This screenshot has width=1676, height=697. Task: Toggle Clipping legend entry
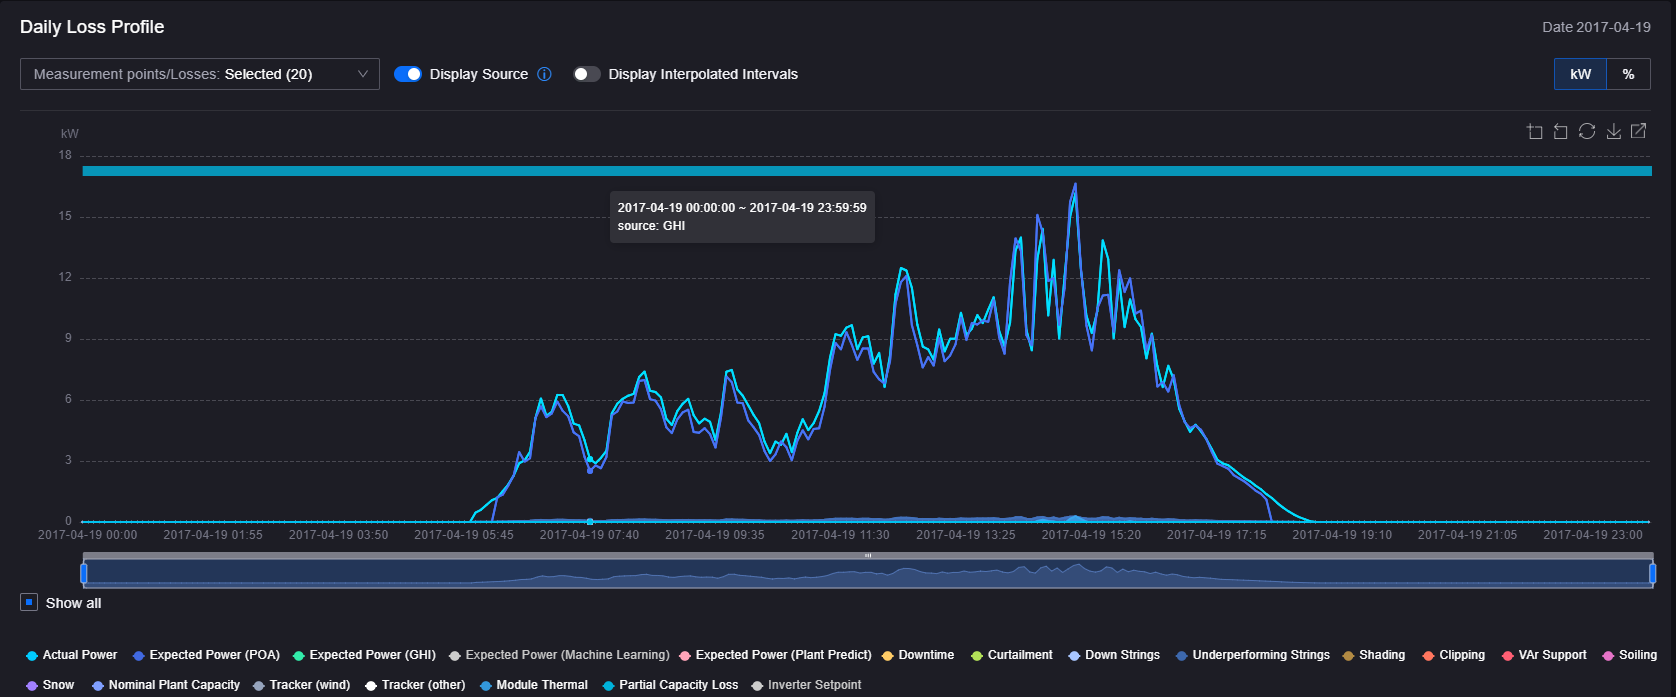pyautogui.click(x=1454, y=655)
